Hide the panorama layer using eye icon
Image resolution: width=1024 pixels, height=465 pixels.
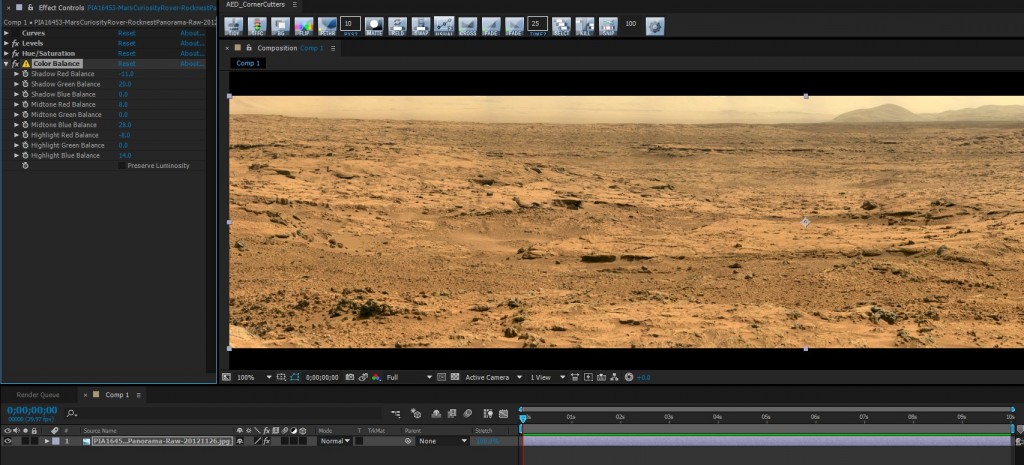(7, 441)
